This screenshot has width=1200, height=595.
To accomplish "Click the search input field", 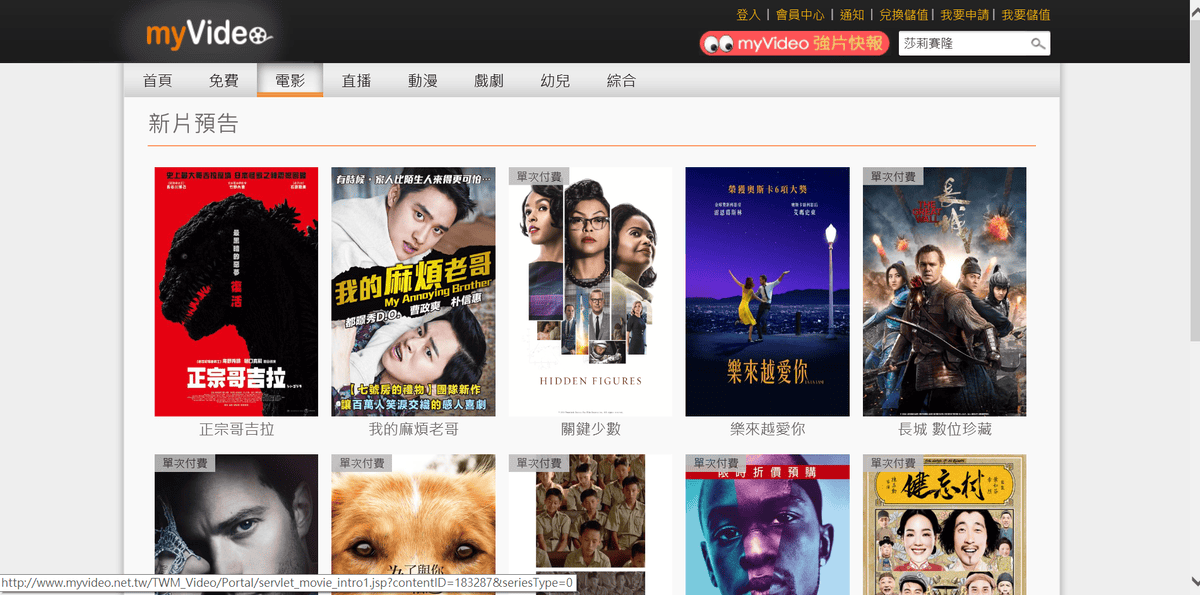I will 962,44.
